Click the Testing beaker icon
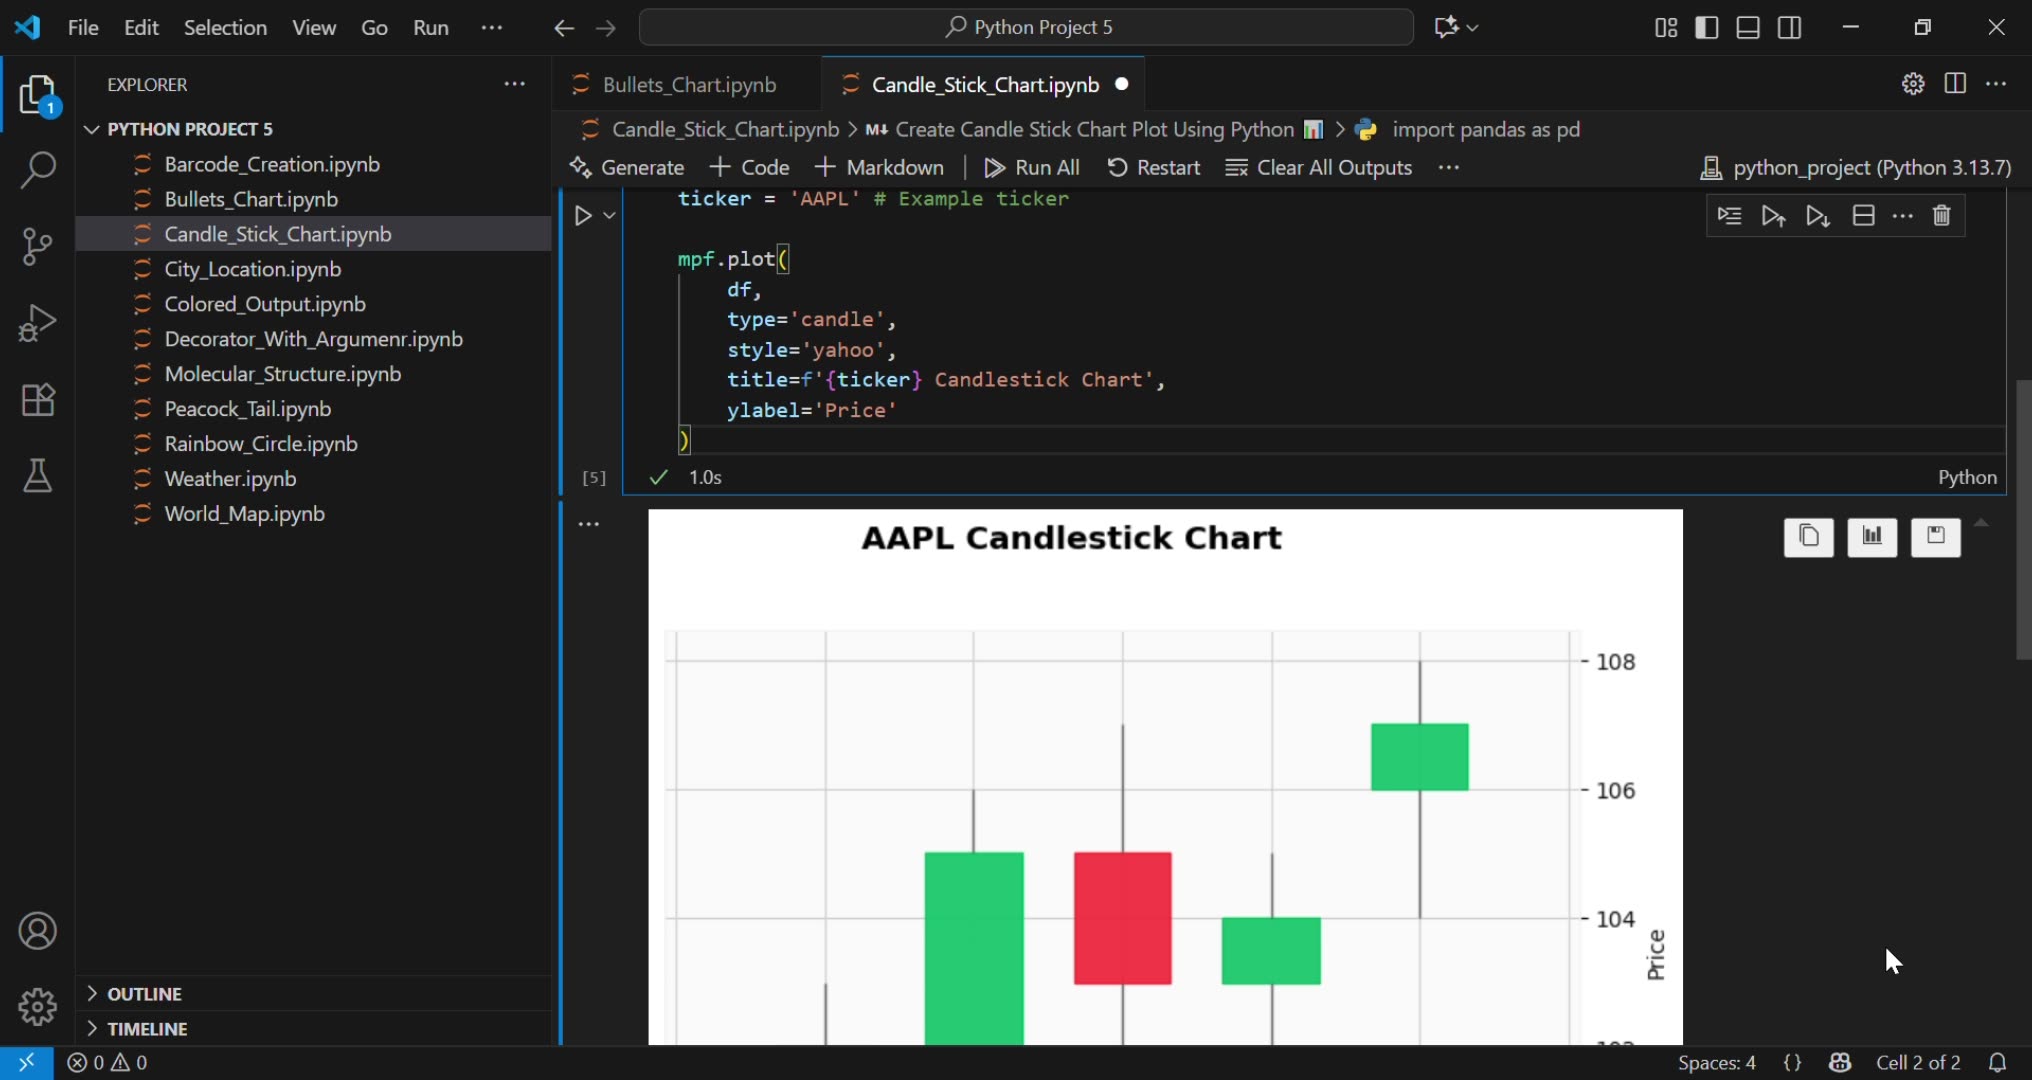Screen dimensions: 2032x1080 click(37, 476)
